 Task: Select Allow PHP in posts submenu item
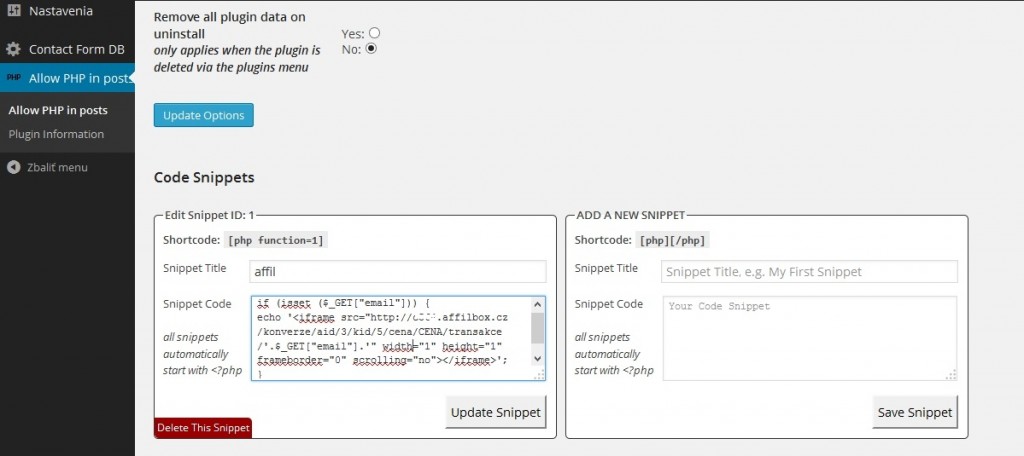pyautogui.click(x=58, y=110)
